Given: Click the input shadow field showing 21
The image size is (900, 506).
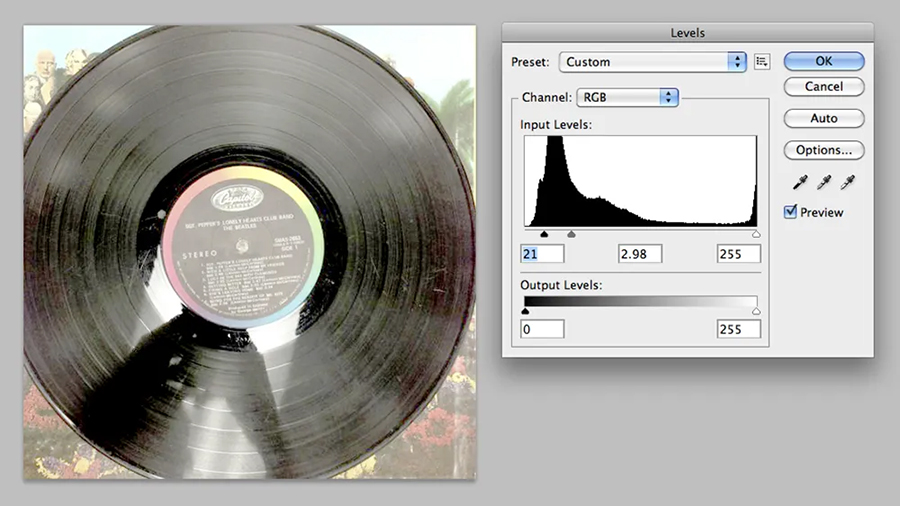Looking at the screenshot, I should pyautogui.click(x=542, y=254).
